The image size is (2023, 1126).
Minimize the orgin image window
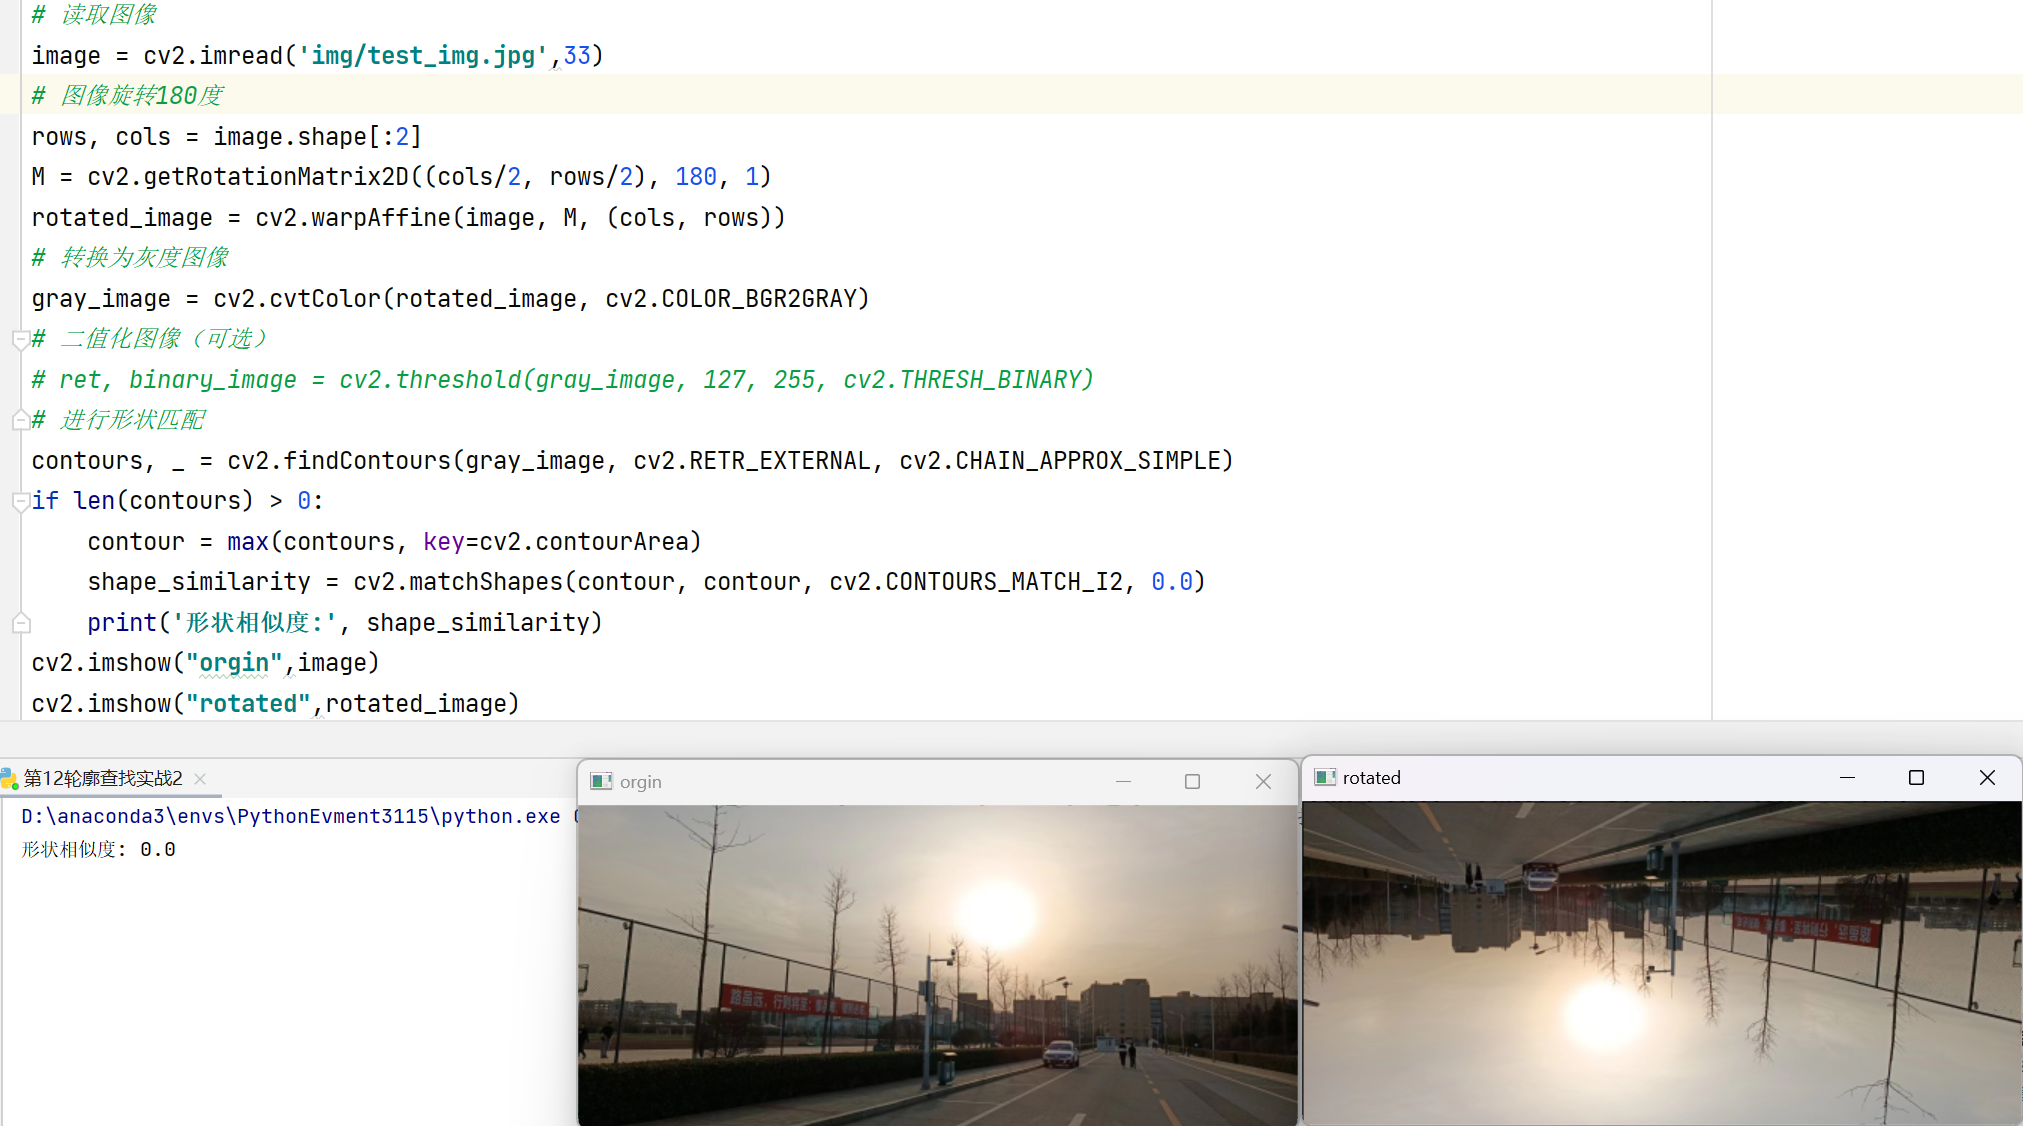coord(1123,781)
